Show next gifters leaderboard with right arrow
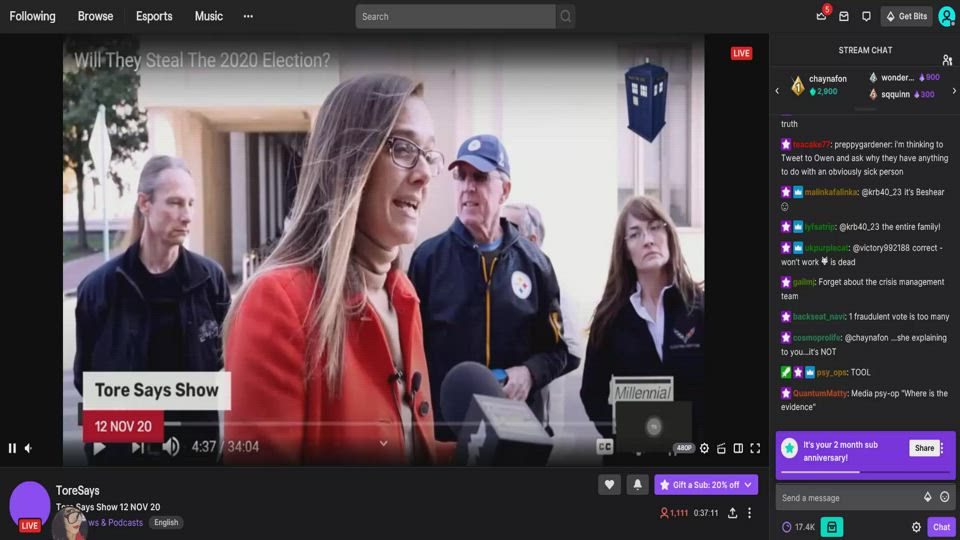The image size is (960, 540). [953, 91]
